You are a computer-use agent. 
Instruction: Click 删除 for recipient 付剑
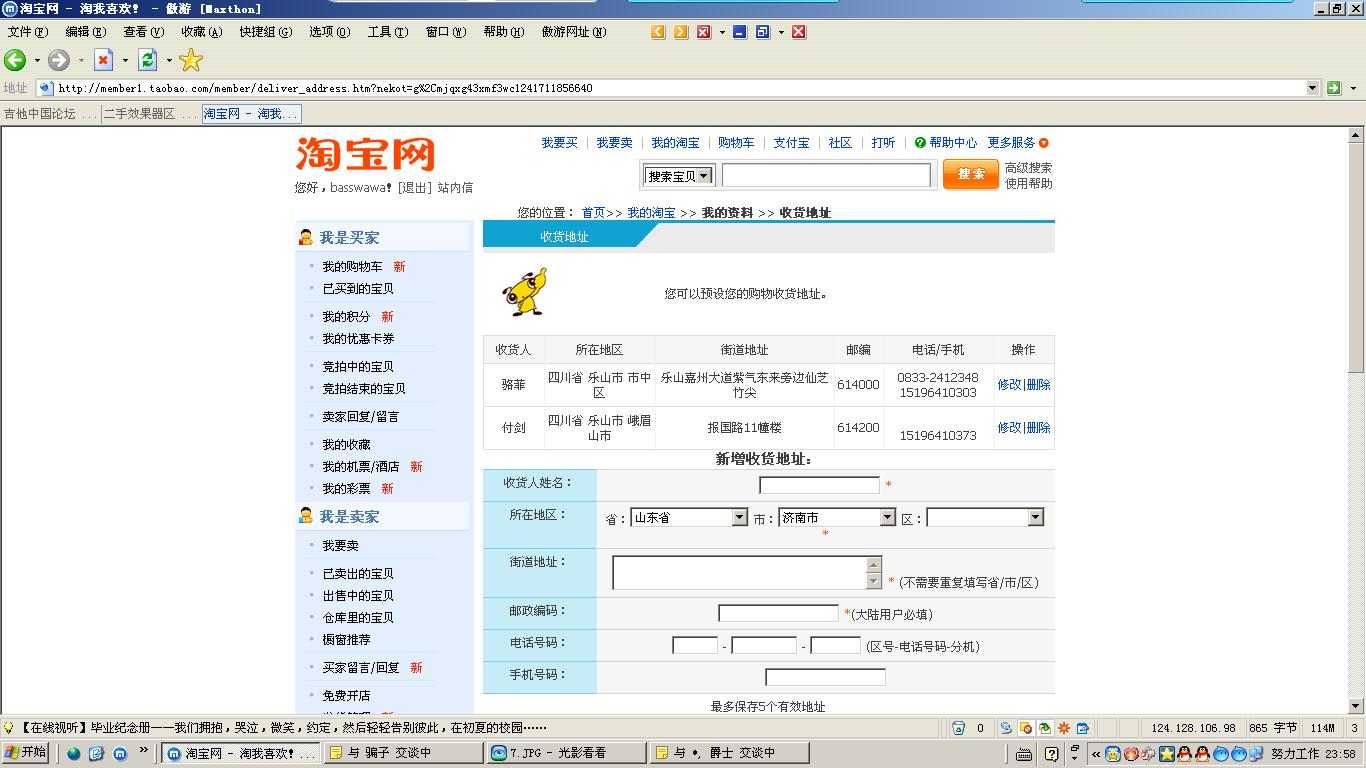(x=1038, y=427)
